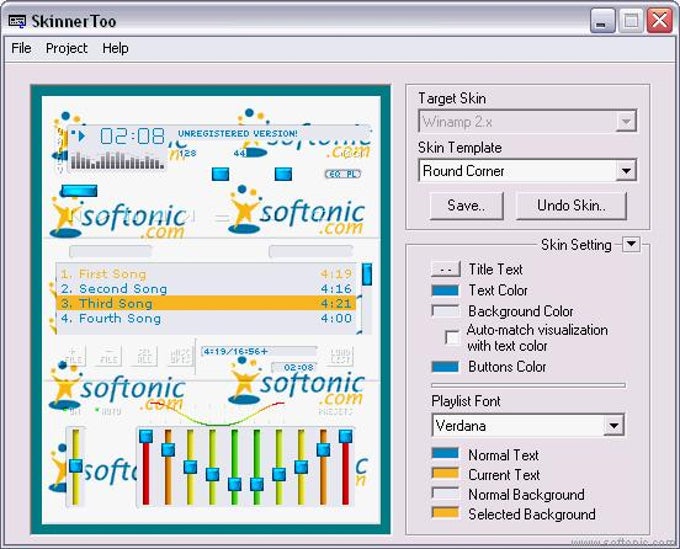This screenshot has height=549, width=680.
Task: Click the remove file playlist button in preview
Action: (109, 356)
